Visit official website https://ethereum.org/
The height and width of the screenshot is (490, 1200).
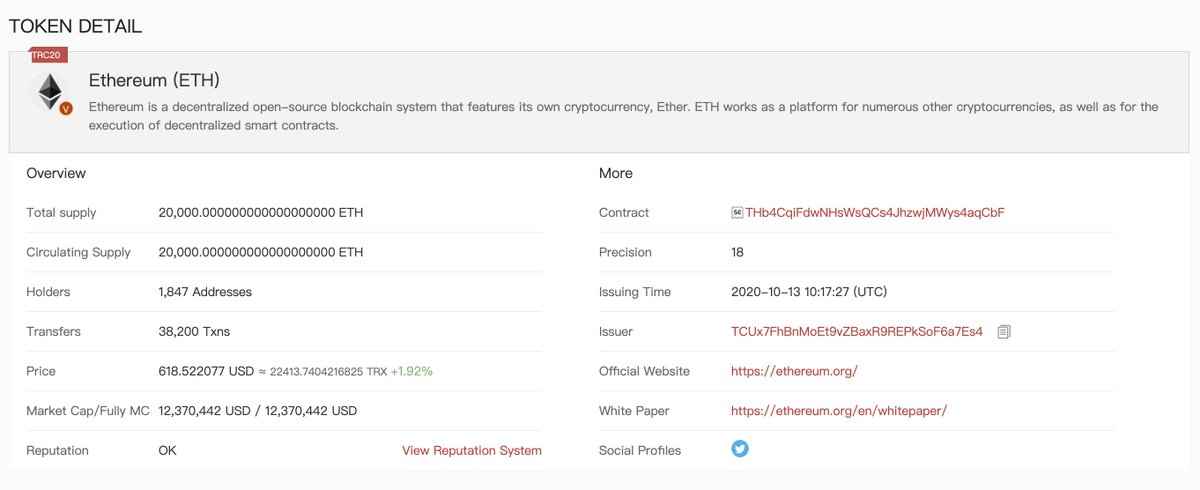pos(794,371)
